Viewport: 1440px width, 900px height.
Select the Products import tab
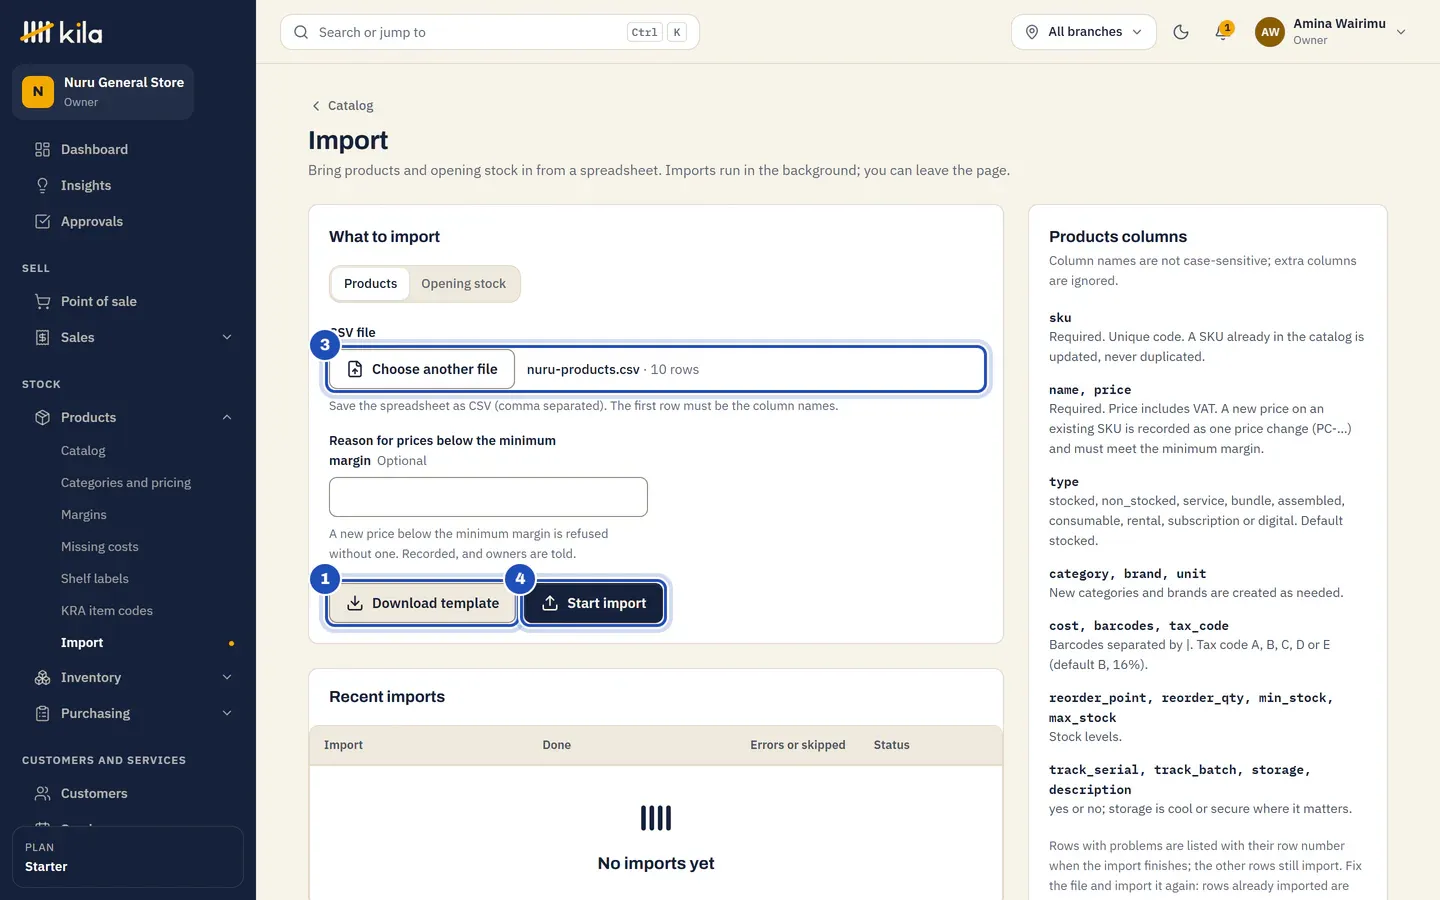pyautogui.click(x=370, y=284)
